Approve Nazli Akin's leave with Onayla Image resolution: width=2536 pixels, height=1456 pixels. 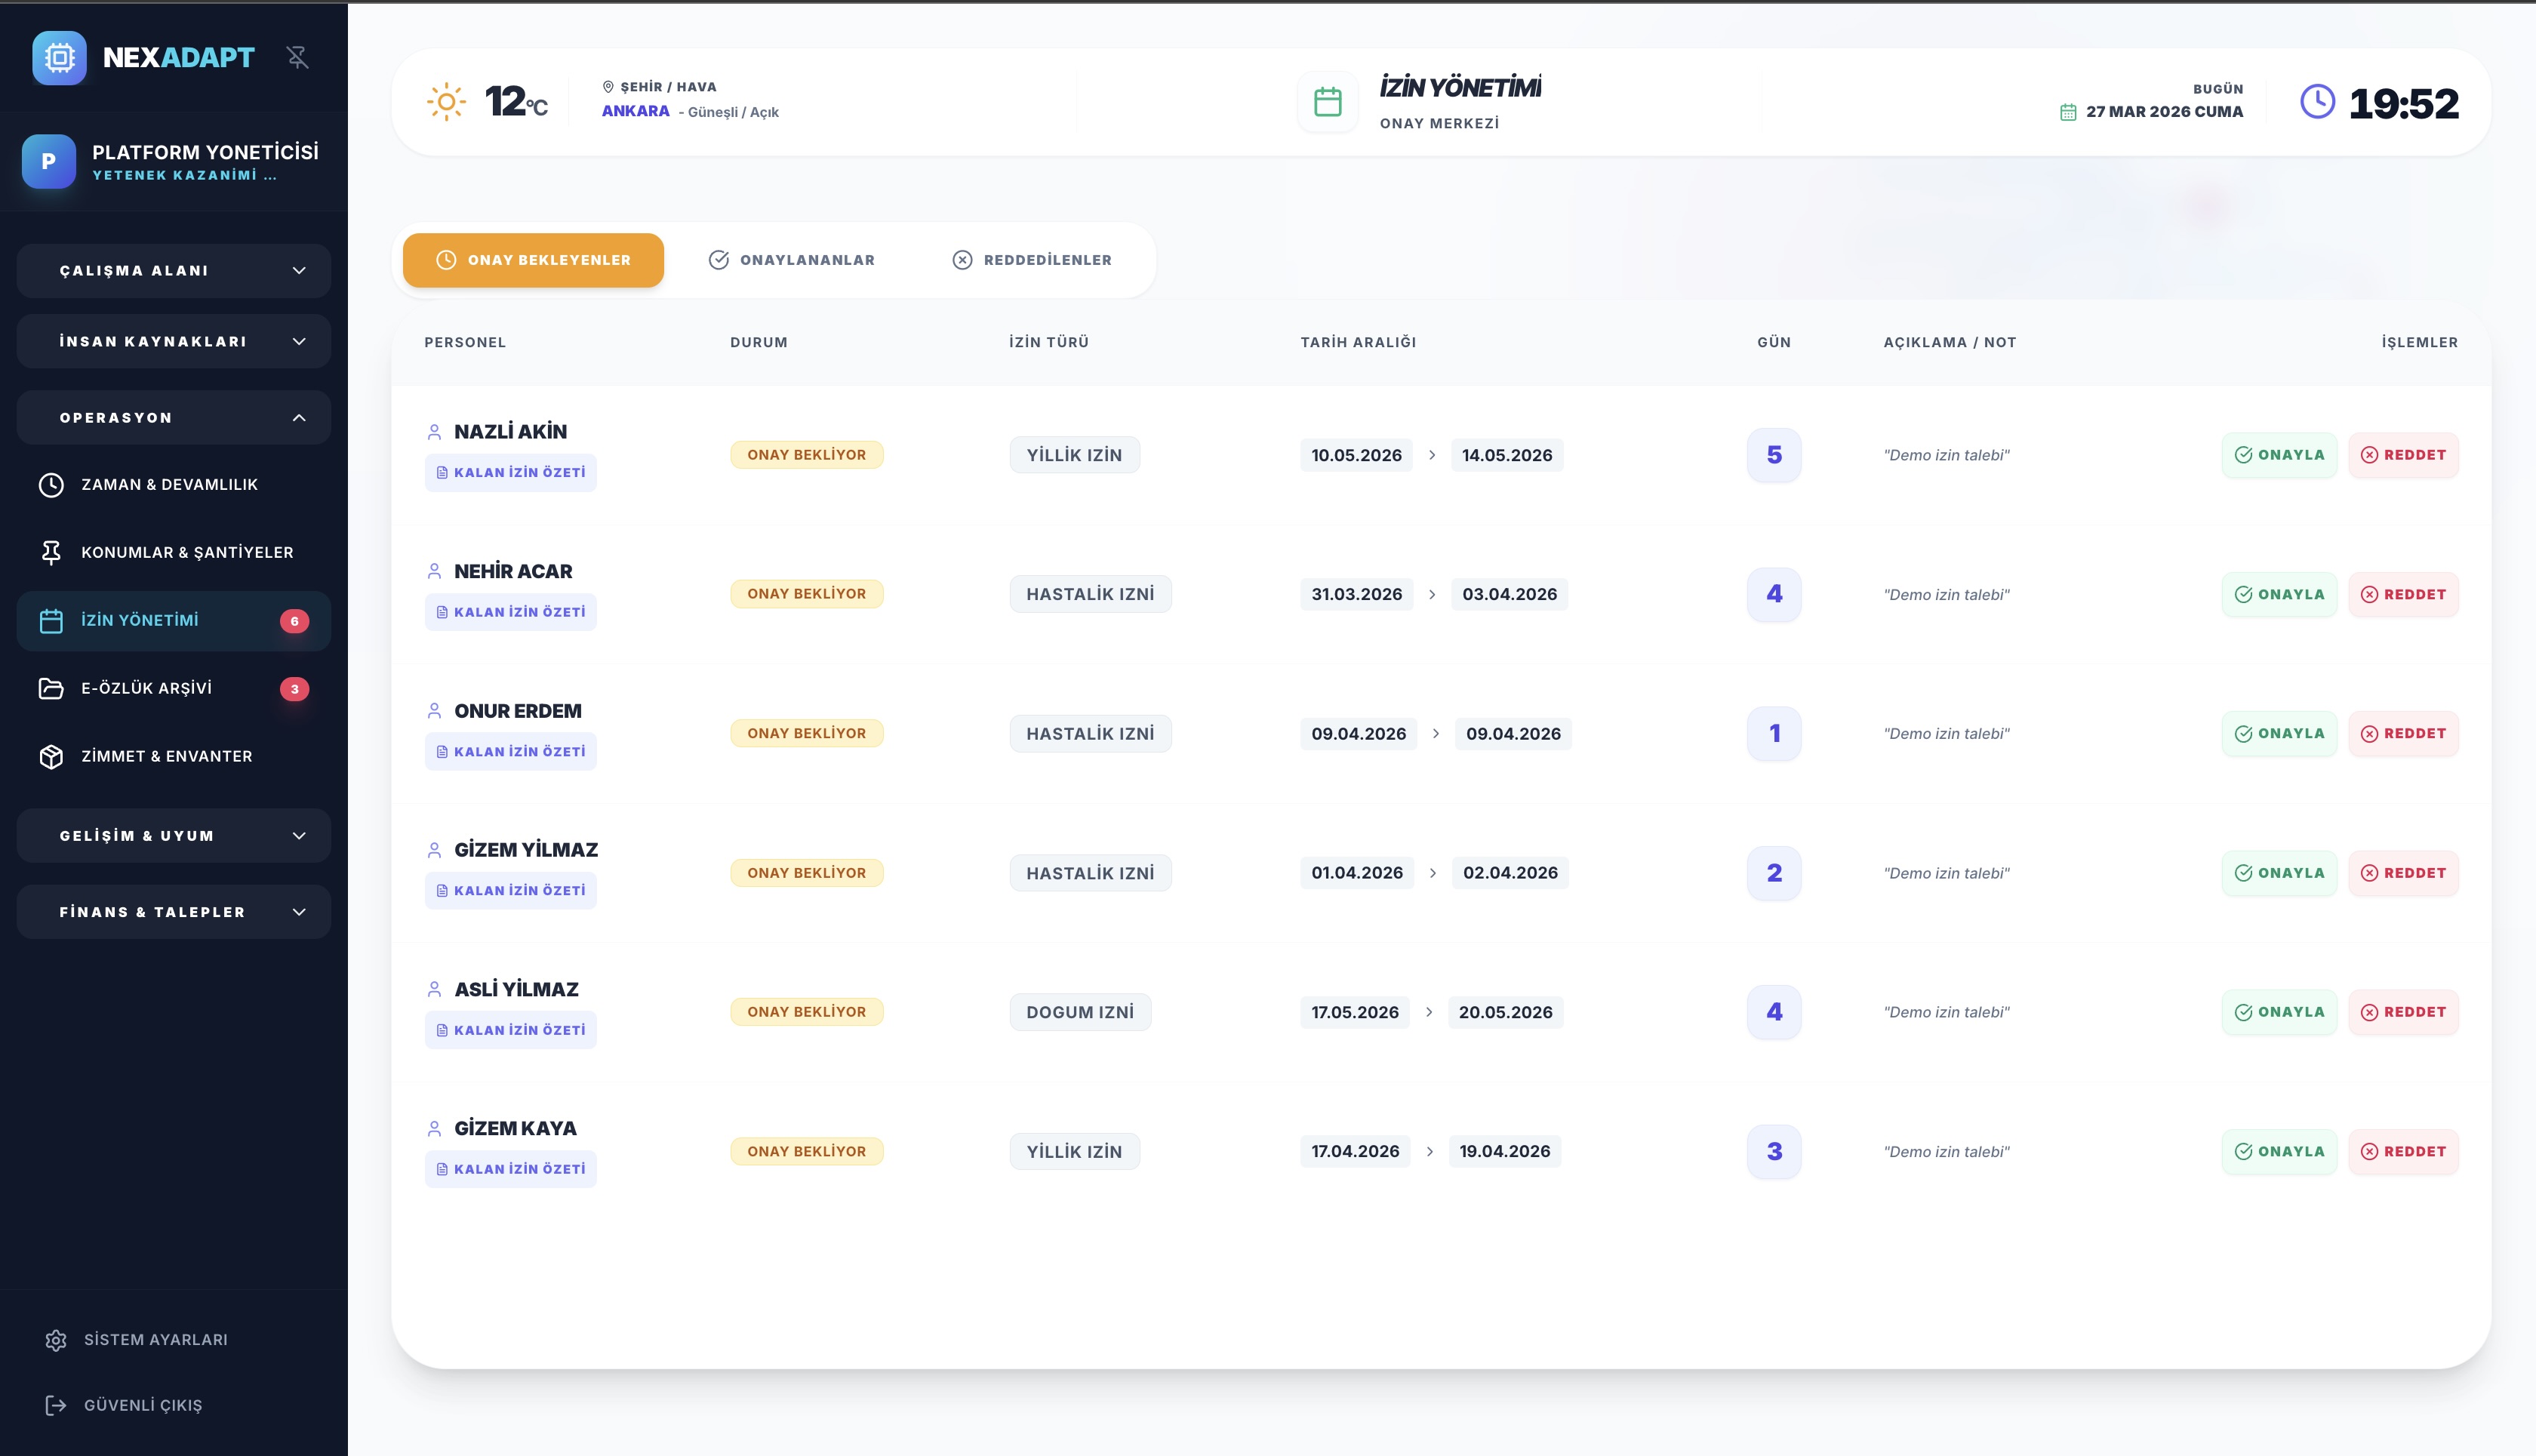tap(2279, 455)
